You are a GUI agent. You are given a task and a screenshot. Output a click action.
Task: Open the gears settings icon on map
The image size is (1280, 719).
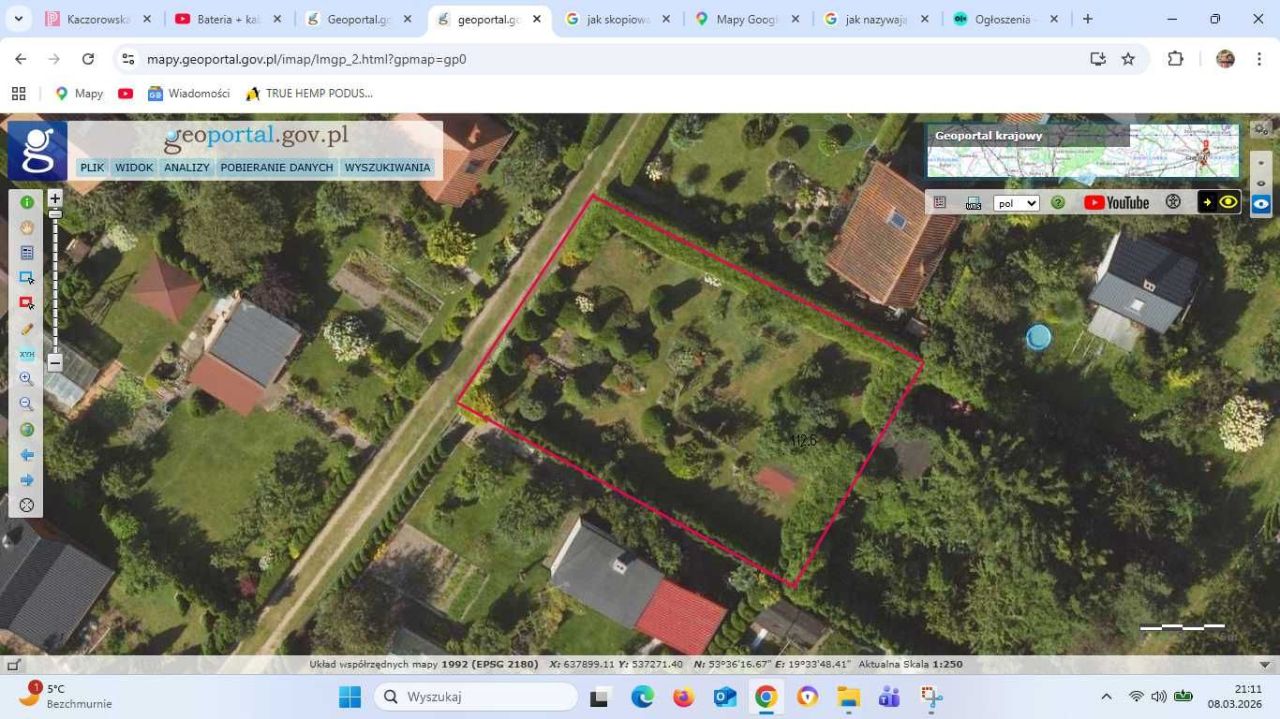click(1262, 129)
